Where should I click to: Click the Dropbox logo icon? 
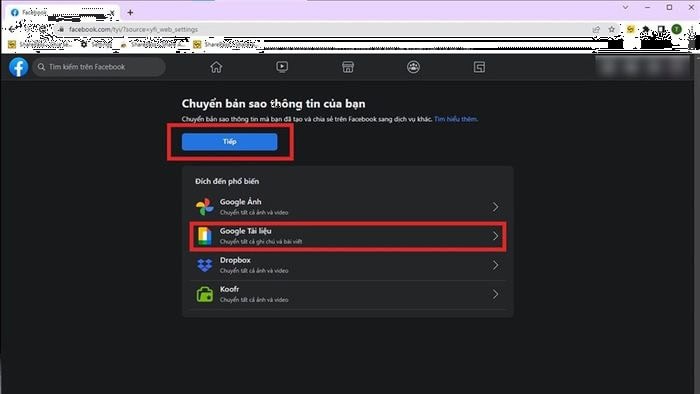(204, 265)
